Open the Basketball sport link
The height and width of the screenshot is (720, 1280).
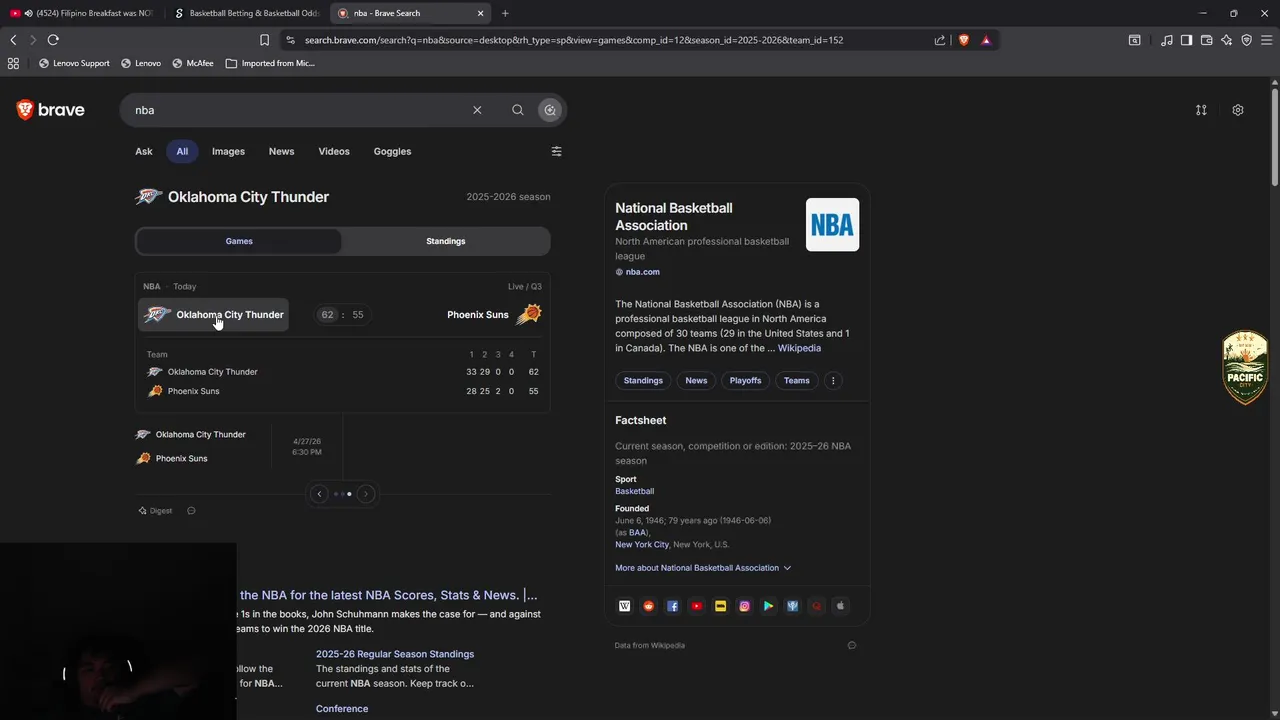click(634, 491)
